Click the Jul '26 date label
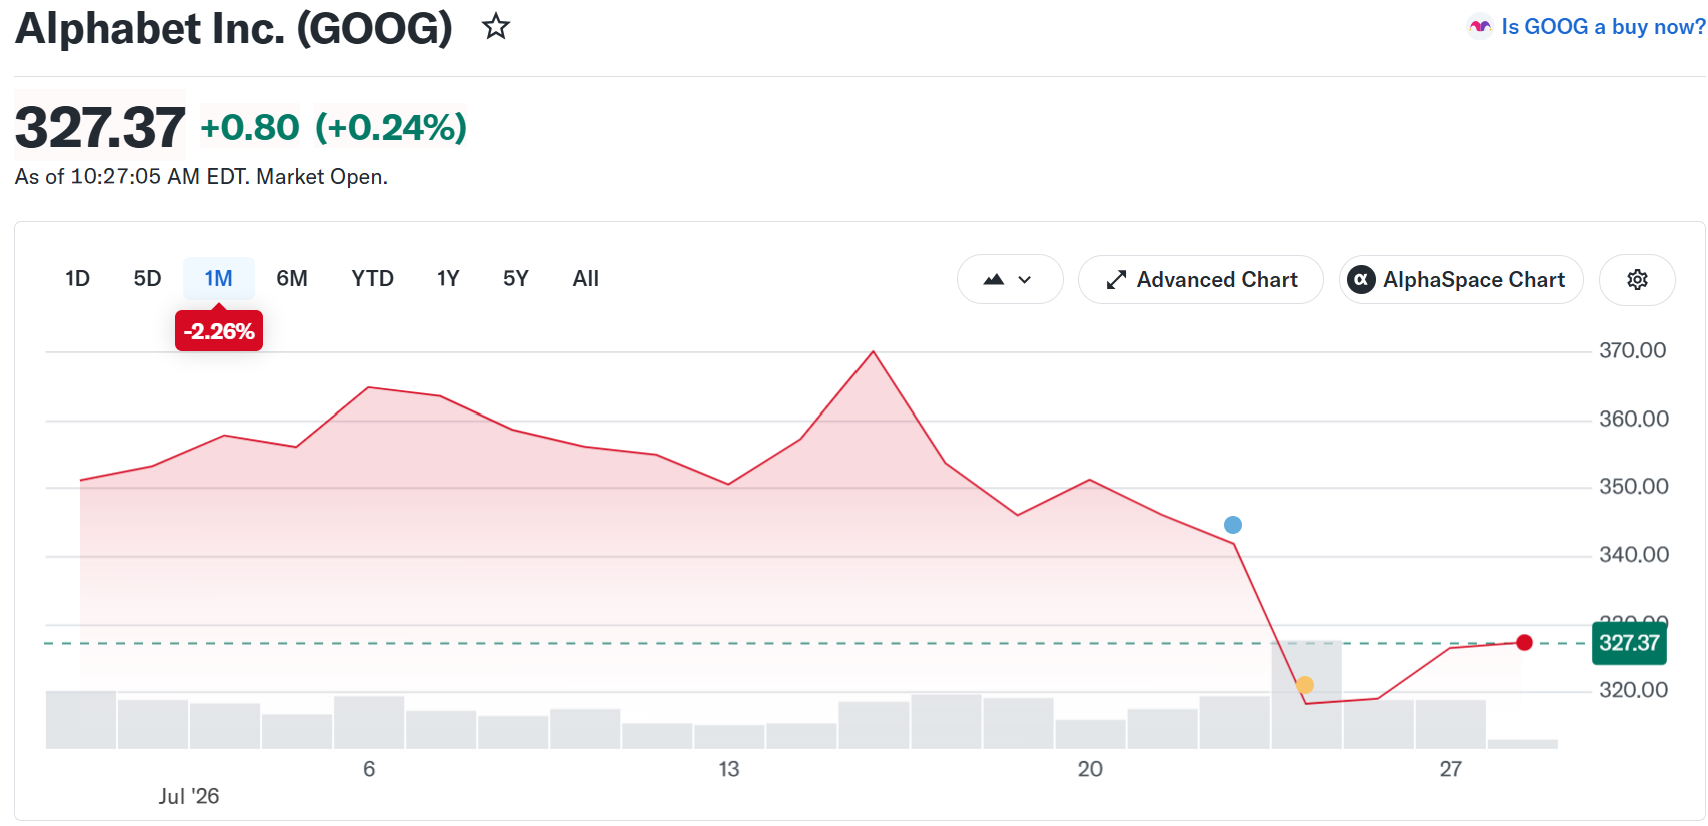 188,796
